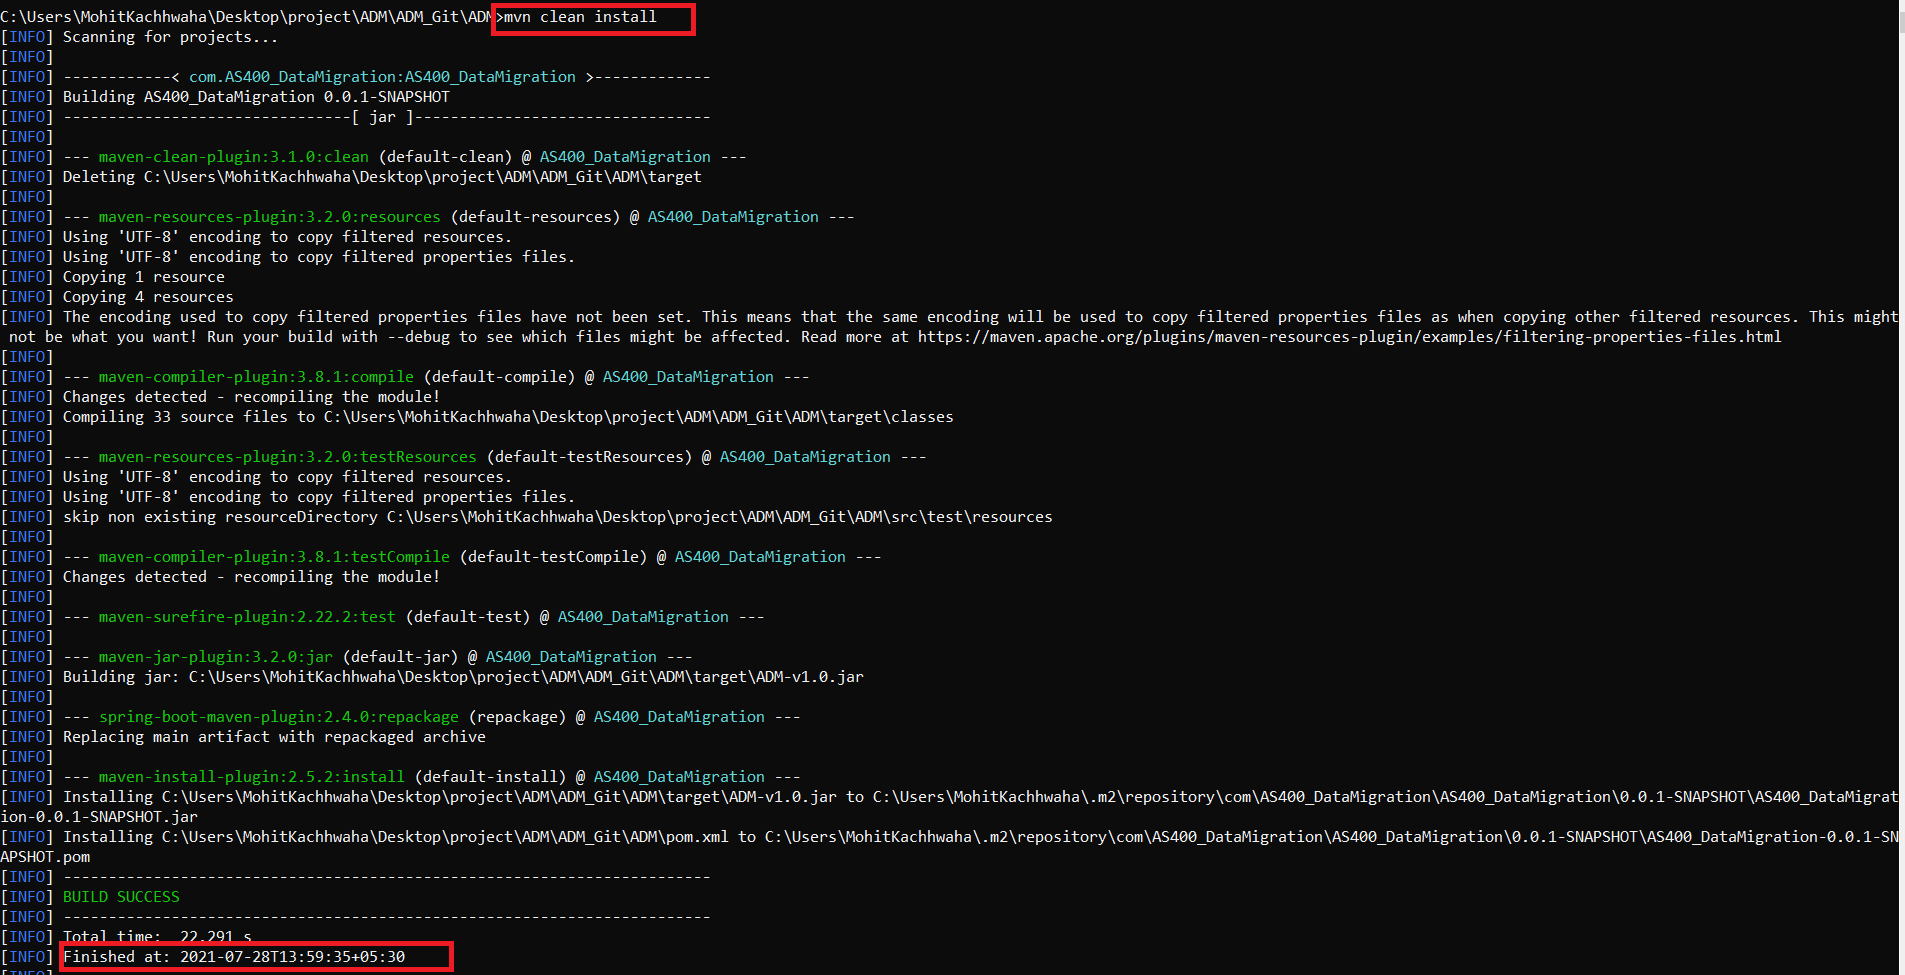This screenshot has width=1905, height=975.
Task: Click the command prompt working directory path
Action: point(245,16)
